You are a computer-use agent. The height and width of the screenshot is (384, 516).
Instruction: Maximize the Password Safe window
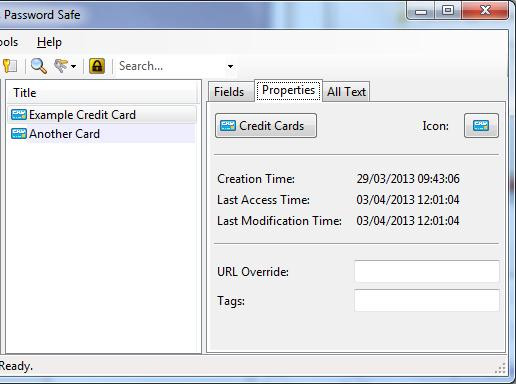[x=448, y=11]
